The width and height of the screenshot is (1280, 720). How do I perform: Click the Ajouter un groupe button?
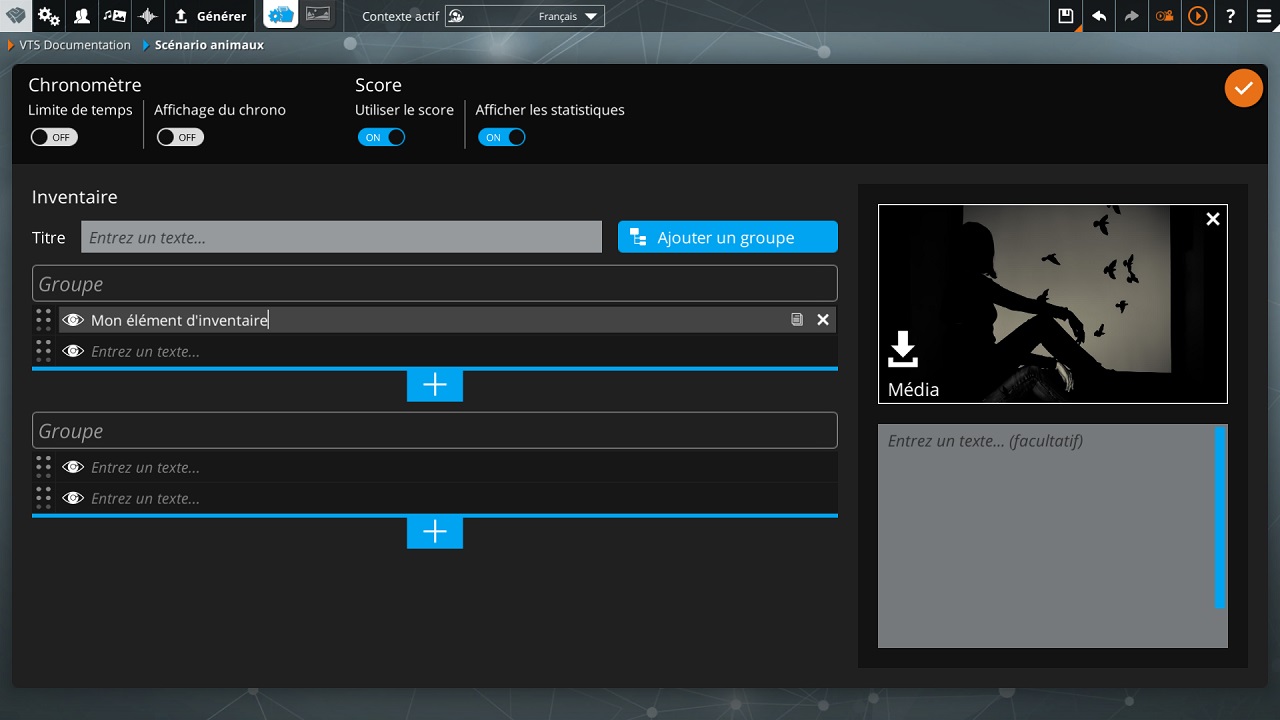(728, 237)
